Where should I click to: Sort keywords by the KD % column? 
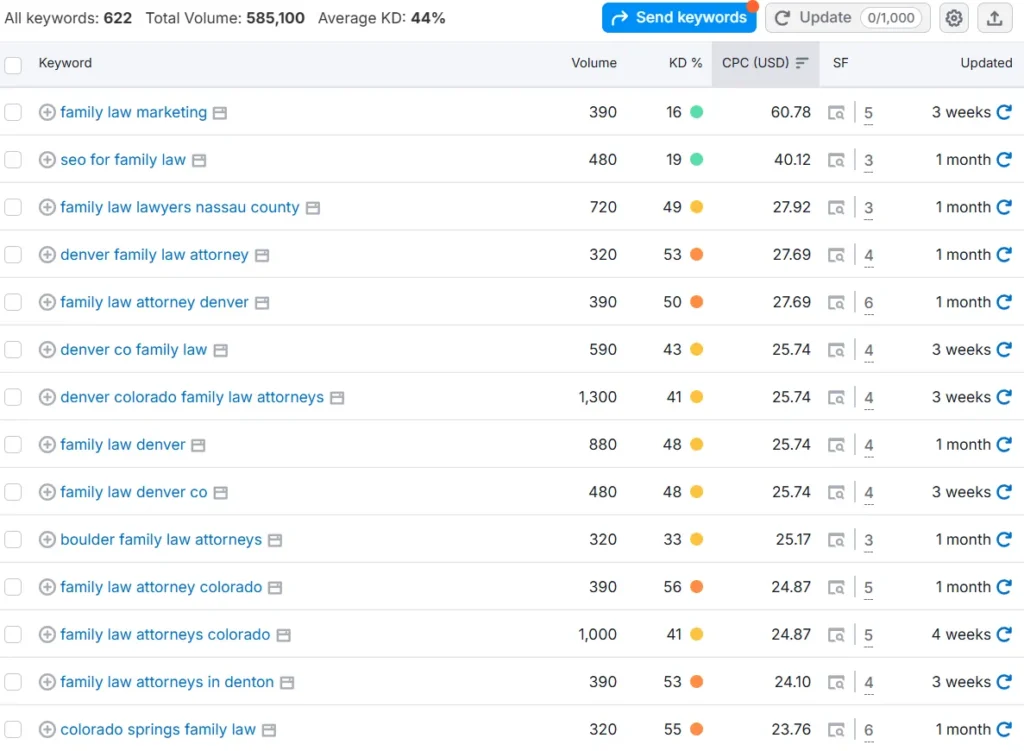click(x=685, y=63)
